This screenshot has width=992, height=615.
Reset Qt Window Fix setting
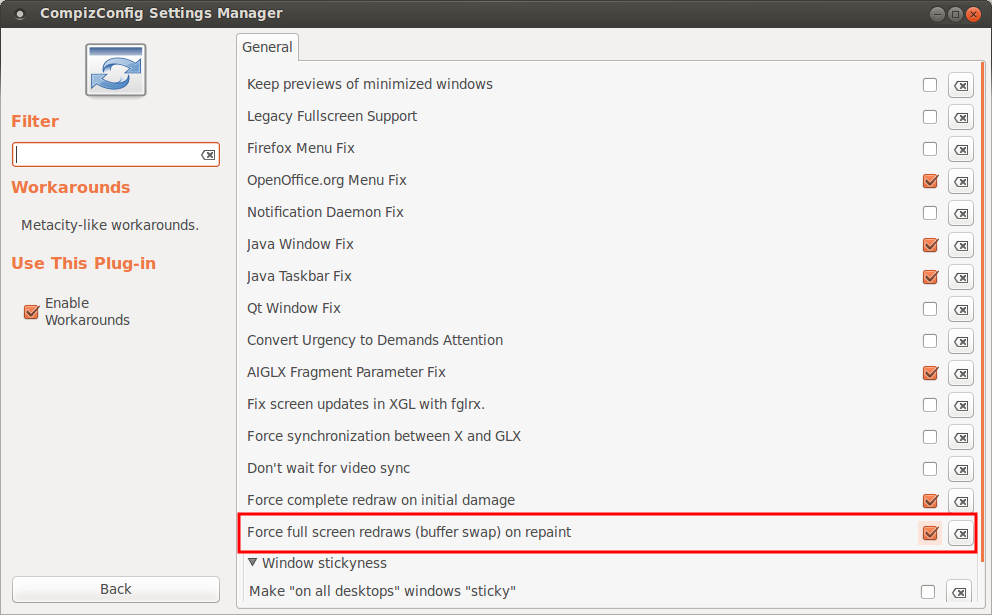(960, 309)
